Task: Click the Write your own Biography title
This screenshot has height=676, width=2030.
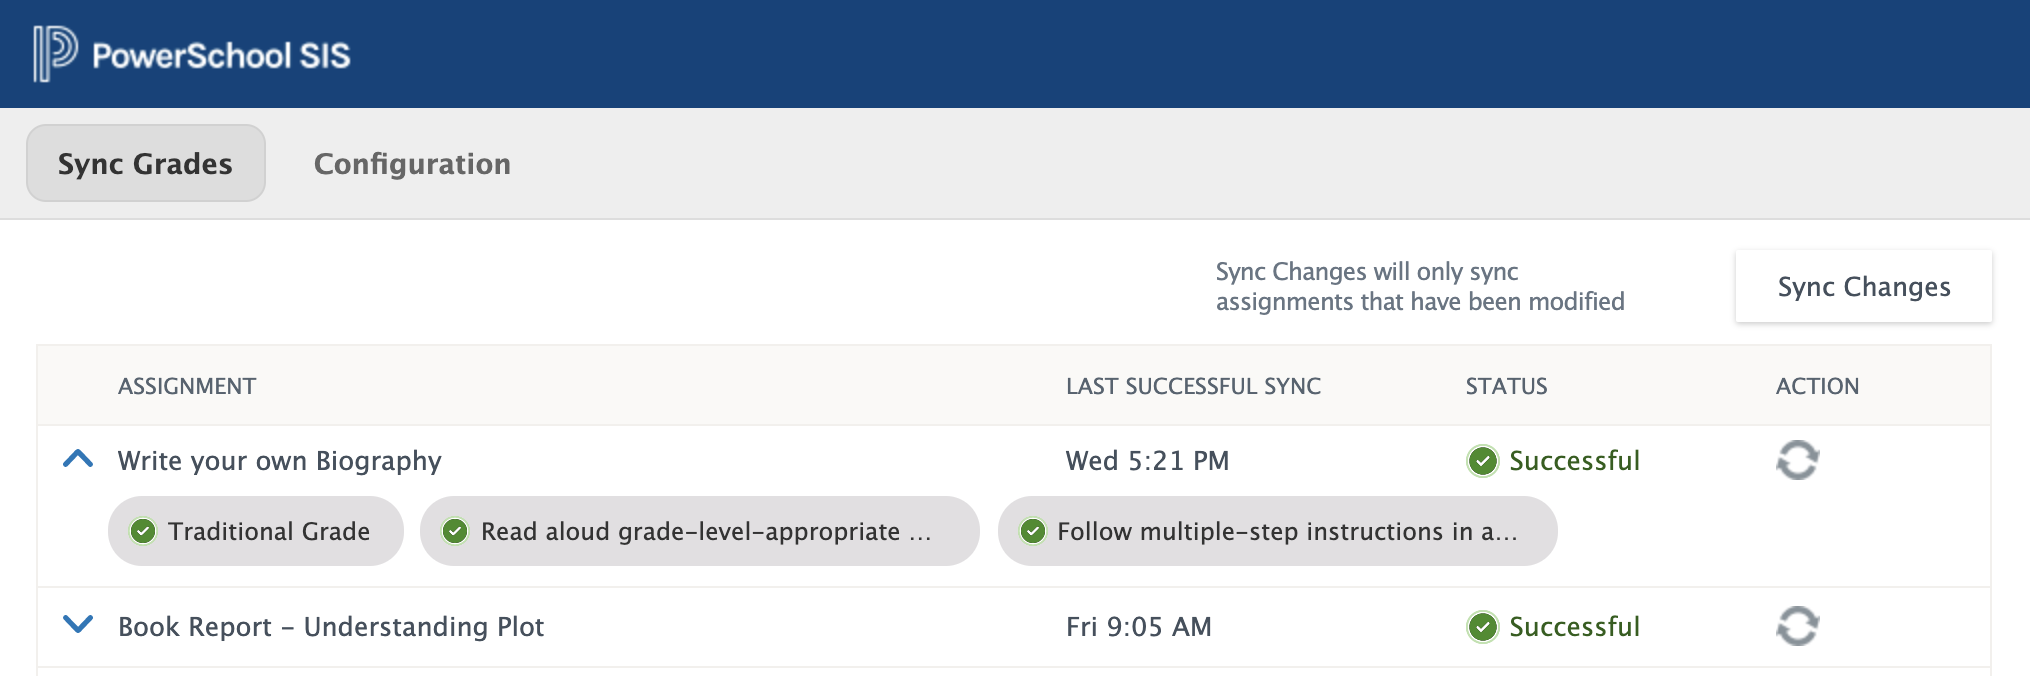Action: [x=279, y=461]
